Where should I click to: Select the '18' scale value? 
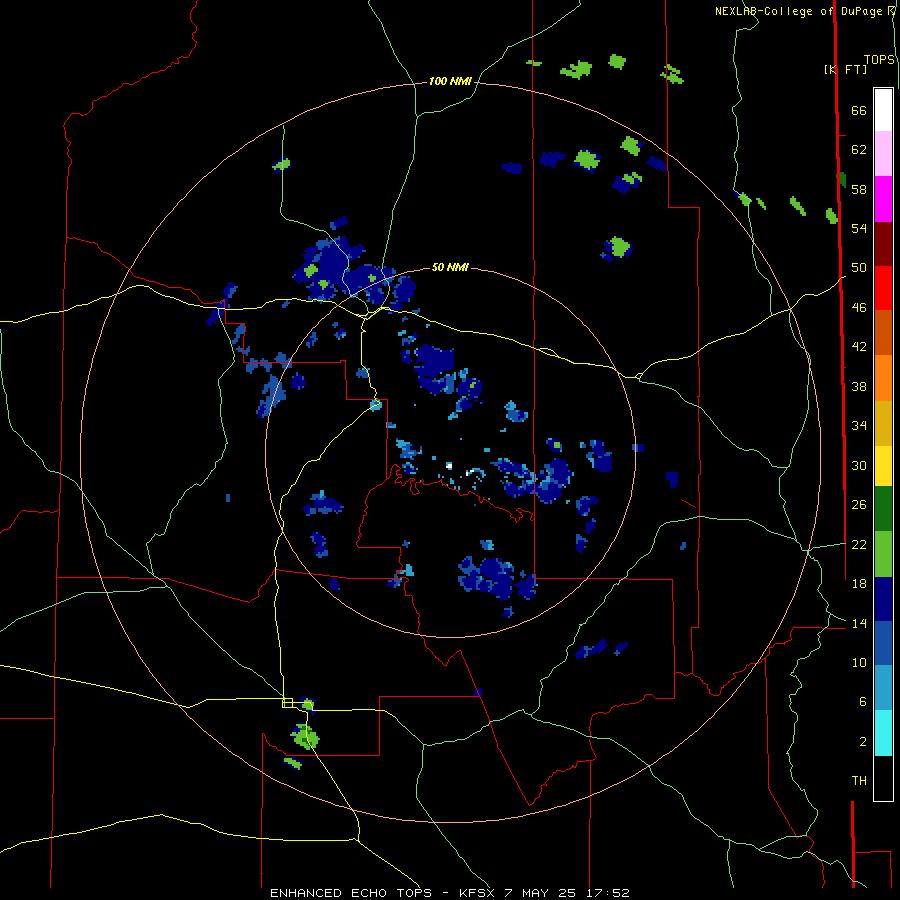tap(859, 584)
